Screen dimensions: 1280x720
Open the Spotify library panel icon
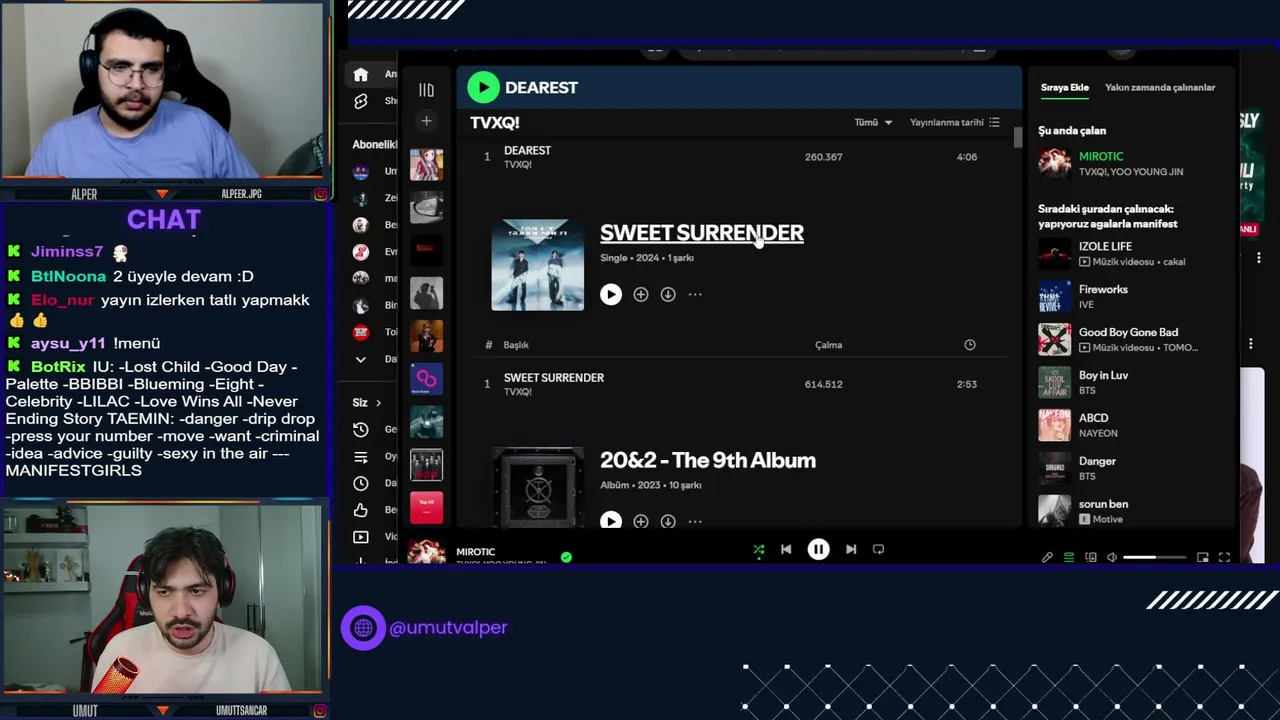(x=426, y=90)
